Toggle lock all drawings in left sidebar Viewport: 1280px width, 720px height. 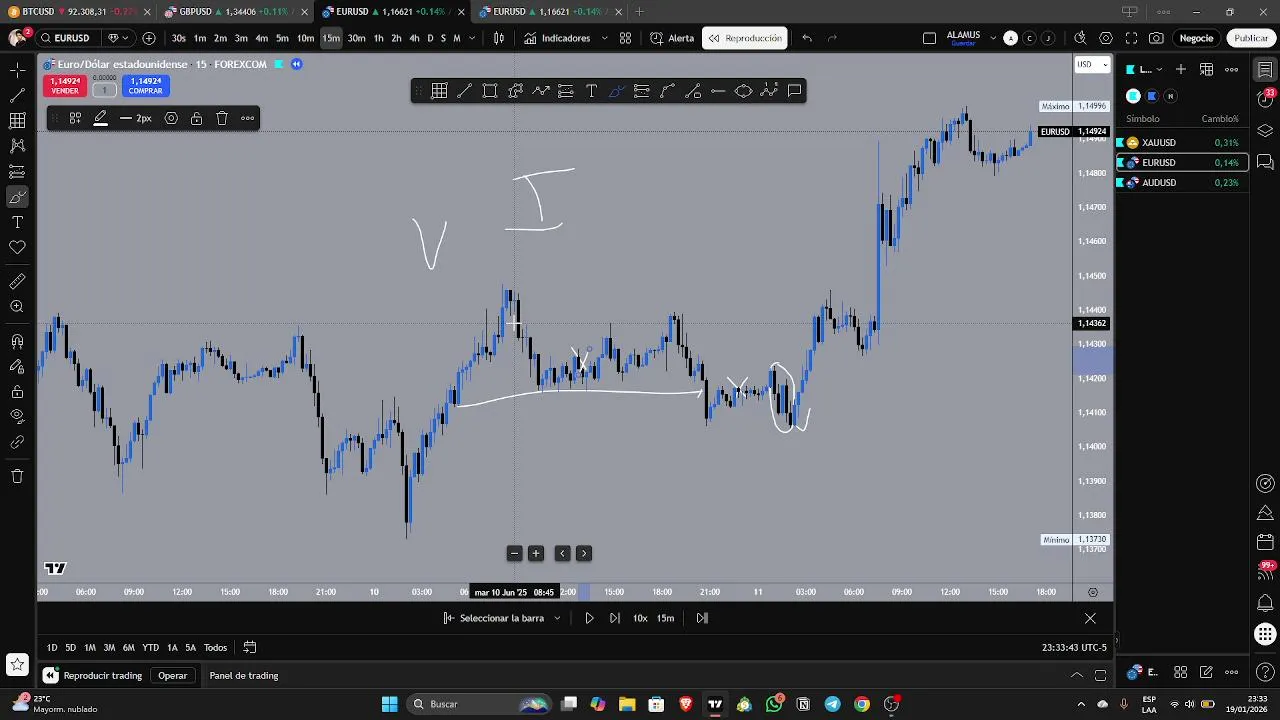(17, 392)
